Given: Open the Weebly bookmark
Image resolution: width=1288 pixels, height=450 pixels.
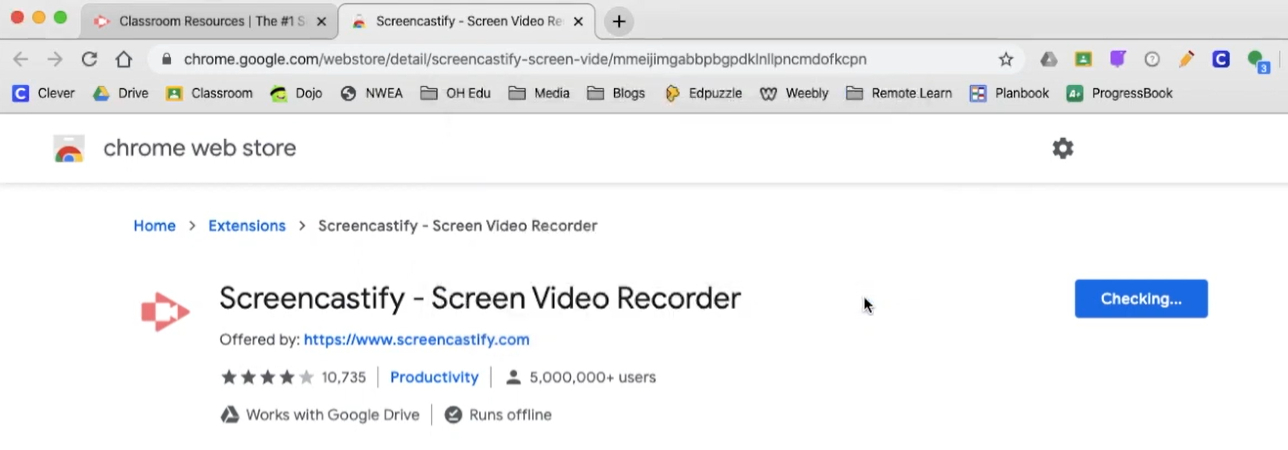Looking at the screenshot, I should point(794,93).
